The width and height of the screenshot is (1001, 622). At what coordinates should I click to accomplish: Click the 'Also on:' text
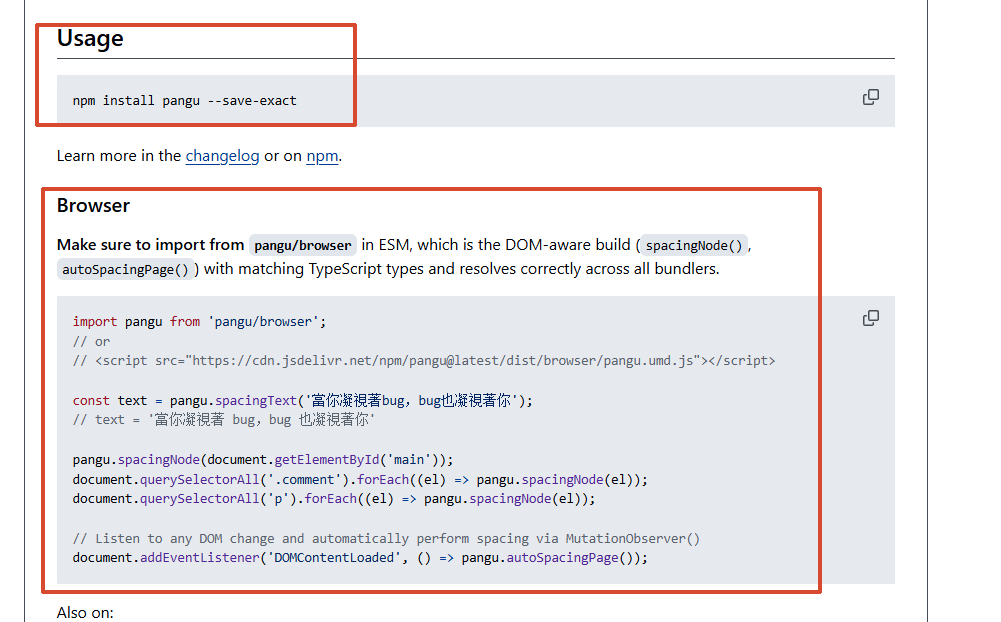(x=85, y=613)
